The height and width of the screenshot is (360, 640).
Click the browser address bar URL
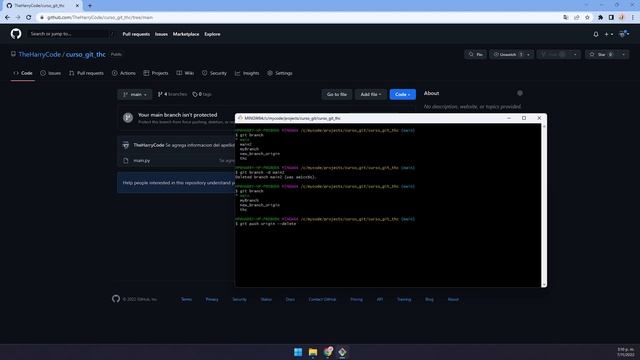[x=100, y=18]
